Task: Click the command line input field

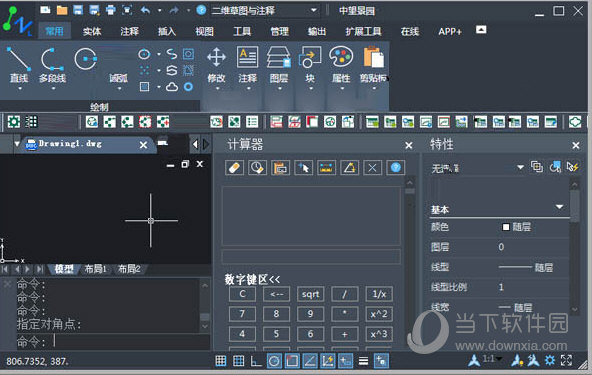Action: click(x=113, y=342)
